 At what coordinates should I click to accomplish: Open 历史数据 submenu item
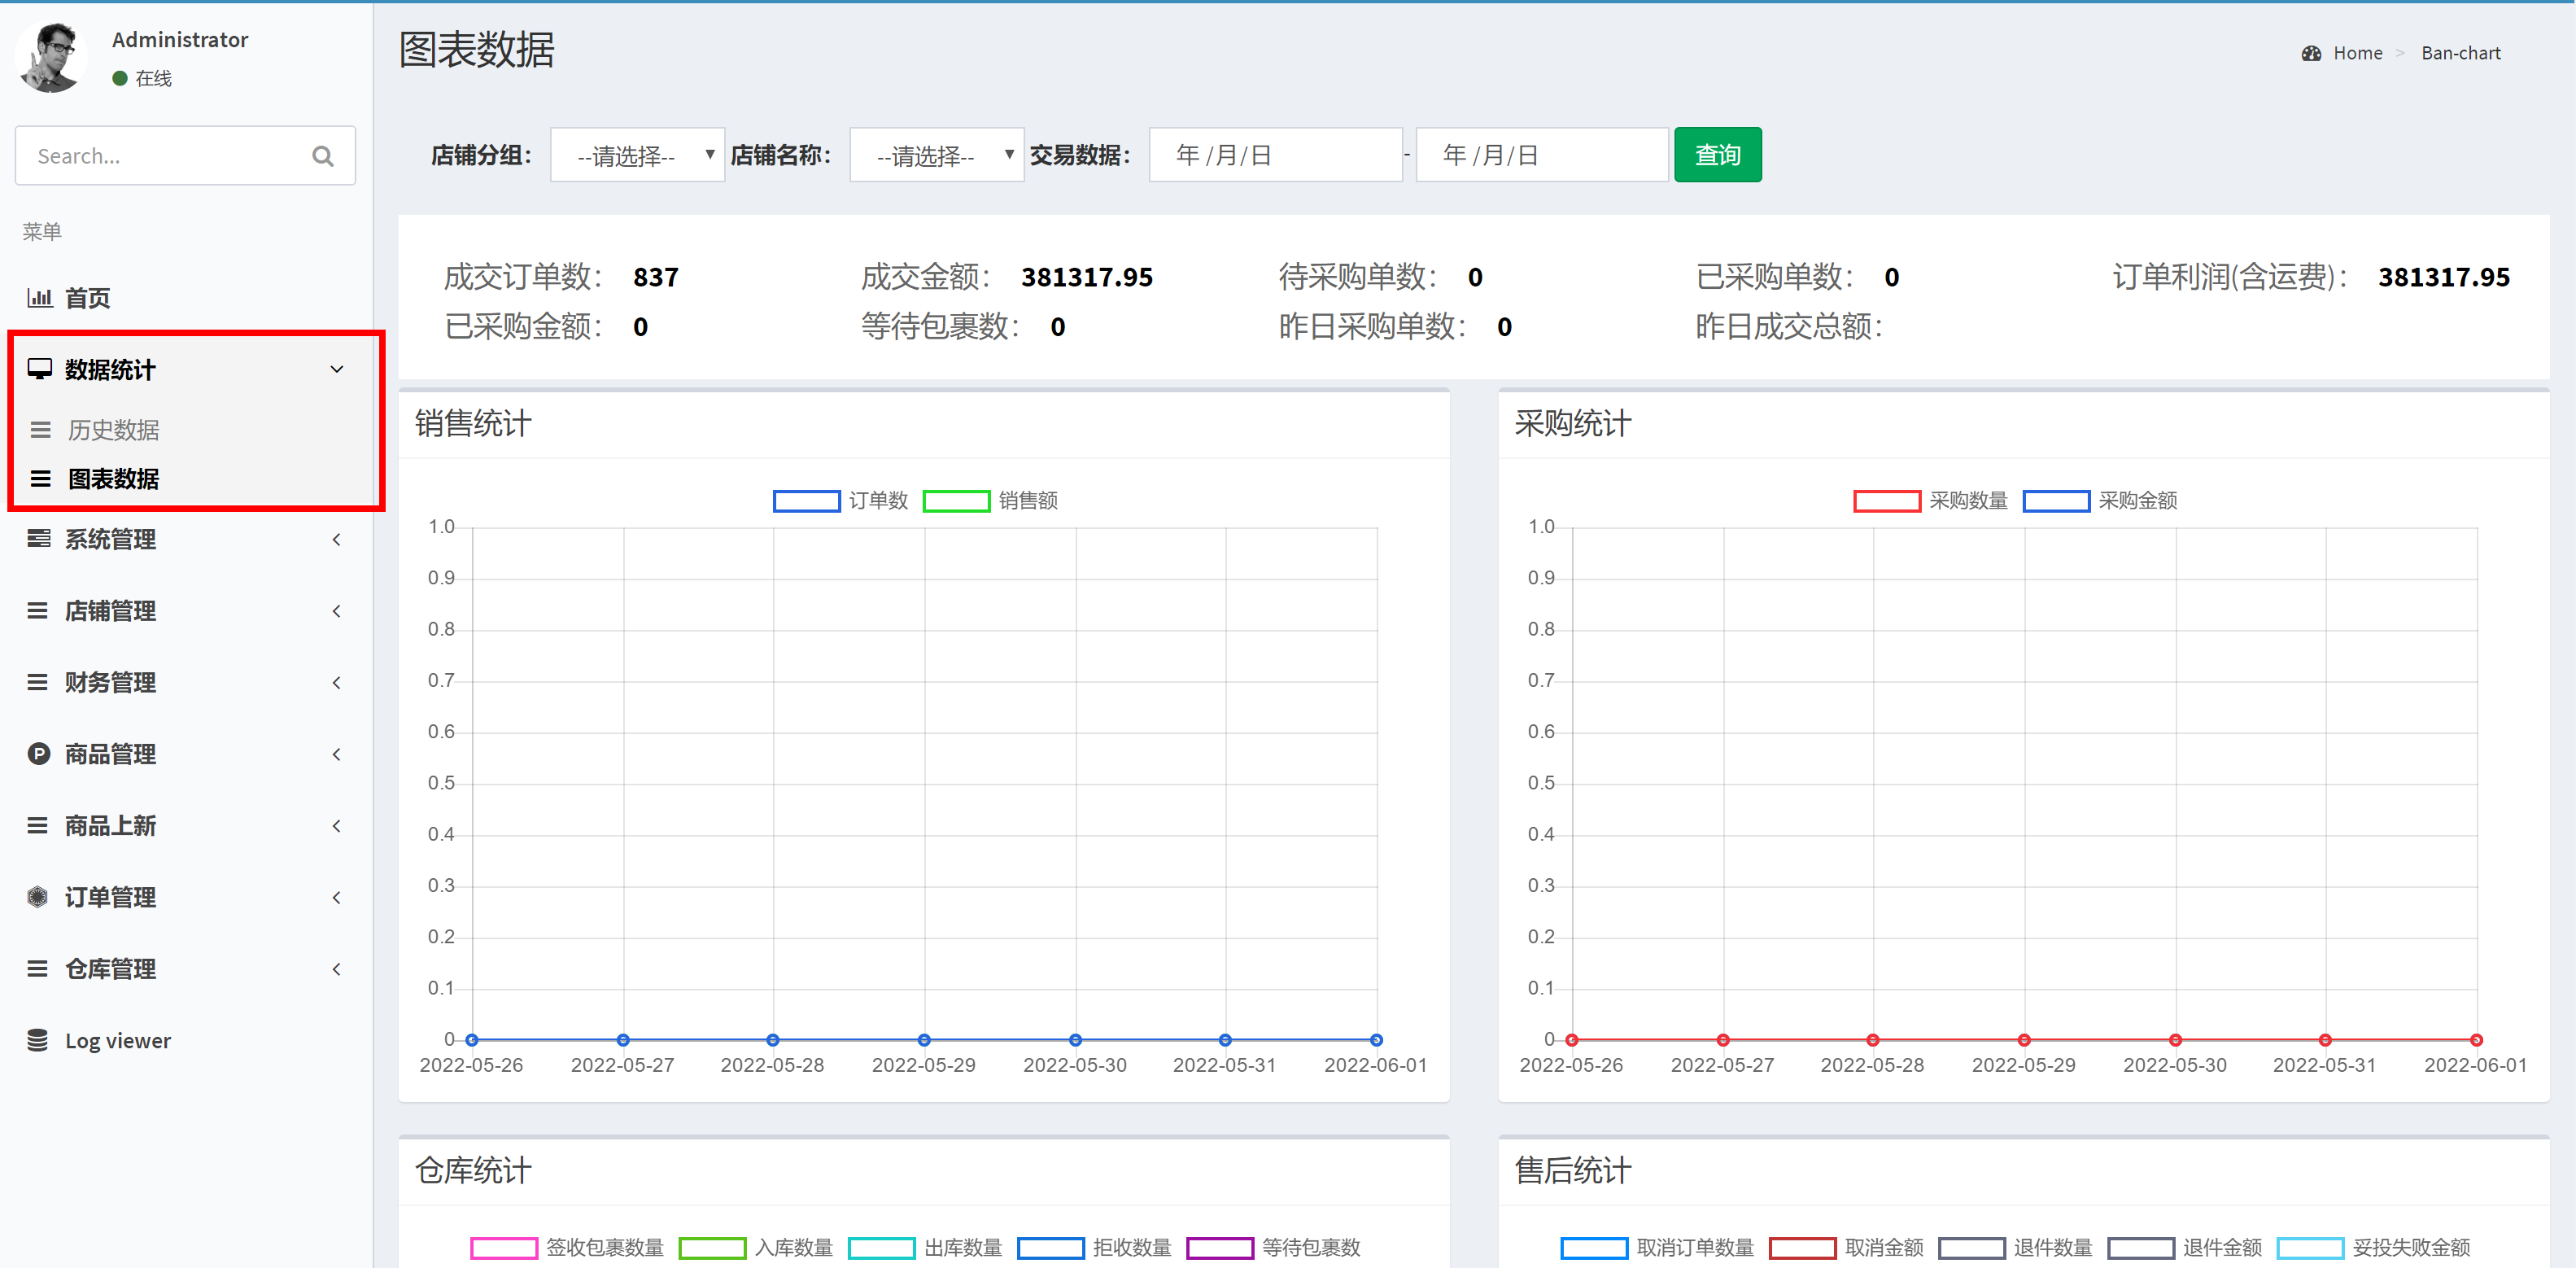[x=114, y=430]
